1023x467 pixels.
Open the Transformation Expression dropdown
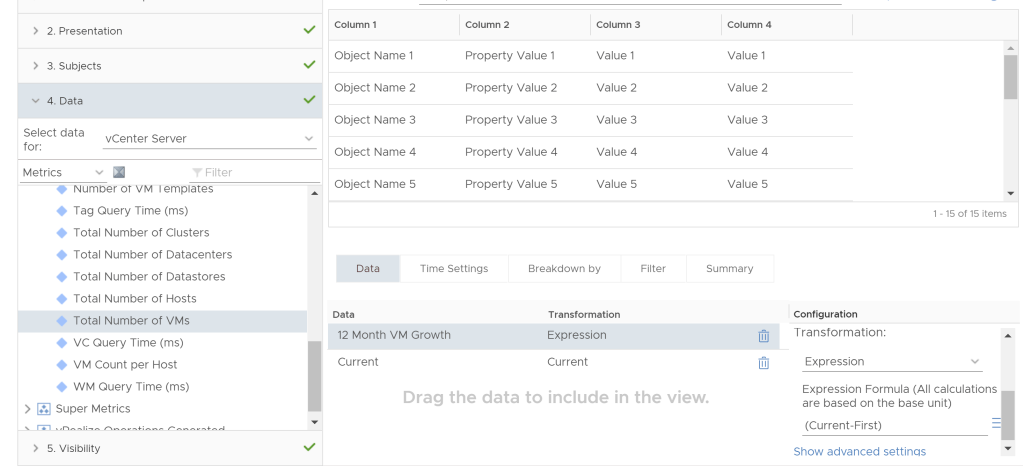tap(892, 362)
